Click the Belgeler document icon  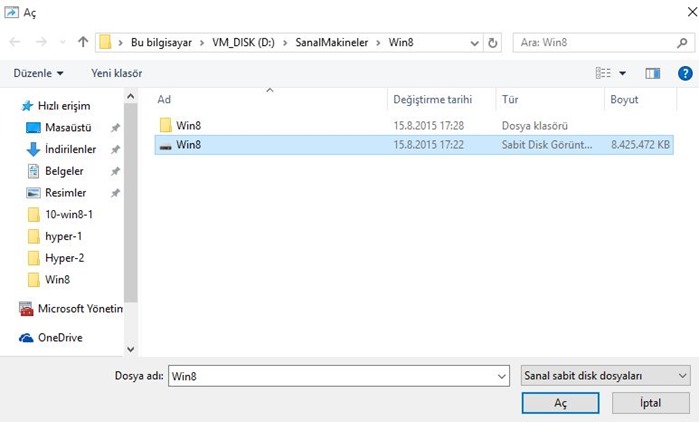[x=33, y=171]
